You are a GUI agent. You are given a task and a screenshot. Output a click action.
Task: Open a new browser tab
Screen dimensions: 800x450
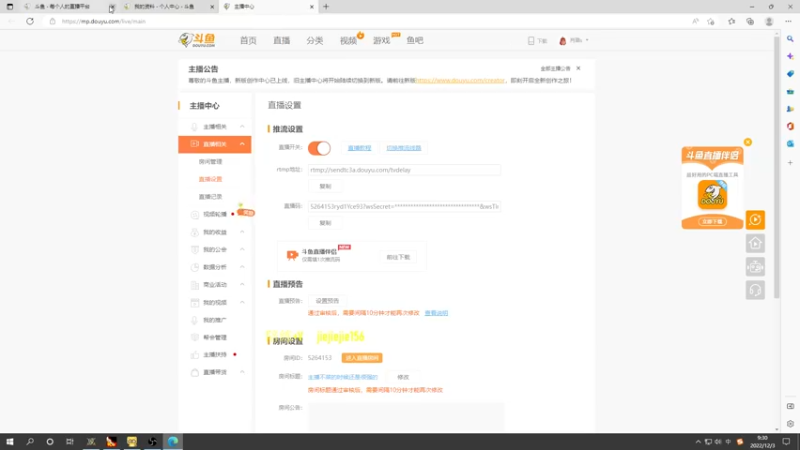tap(326, 7)
